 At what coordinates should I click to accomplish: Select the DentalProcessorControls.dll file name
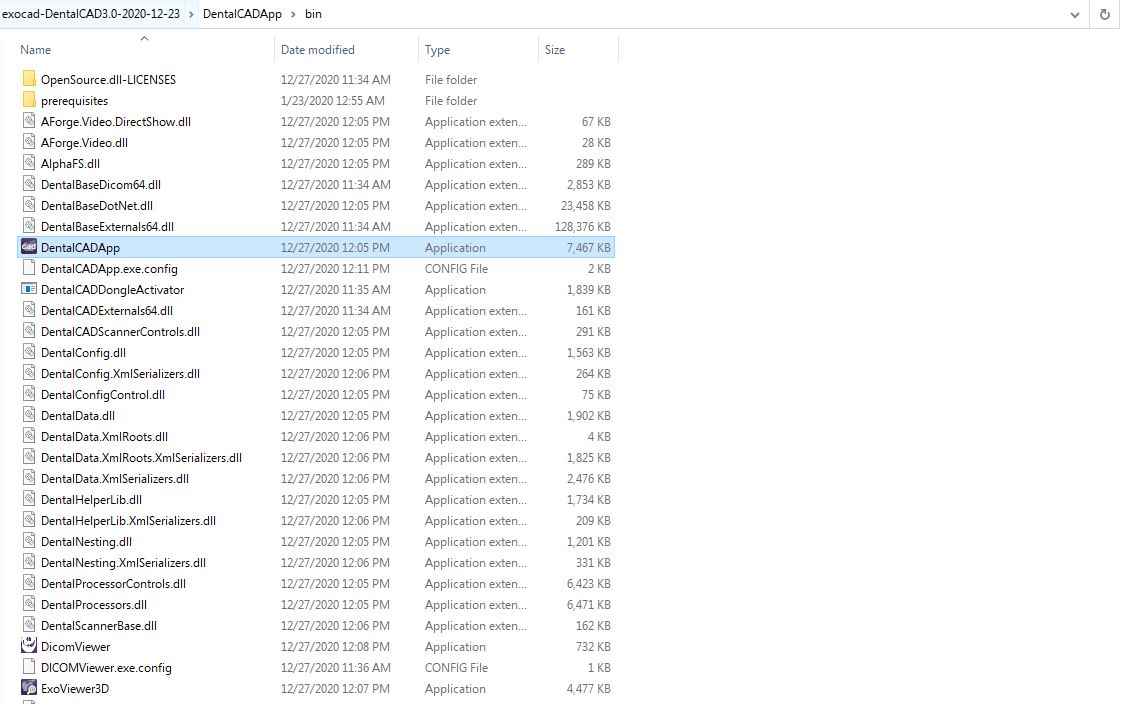click(x=113, y=583)
